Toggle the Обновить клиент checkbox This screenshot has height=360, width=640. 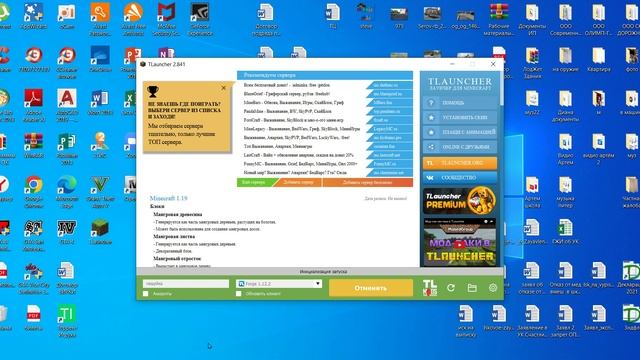click(239, 293)
